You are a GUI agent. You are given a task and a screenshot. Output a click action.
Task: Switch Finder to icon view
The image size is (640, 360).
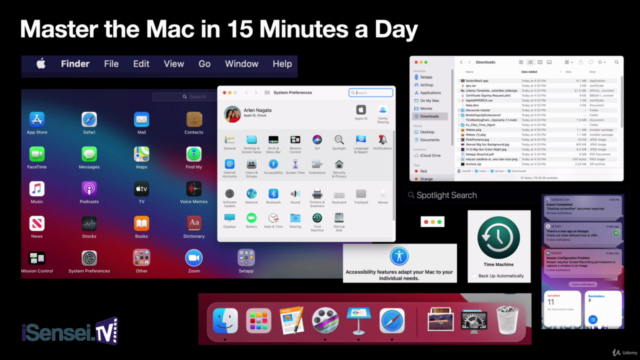[x=521, y=62]
